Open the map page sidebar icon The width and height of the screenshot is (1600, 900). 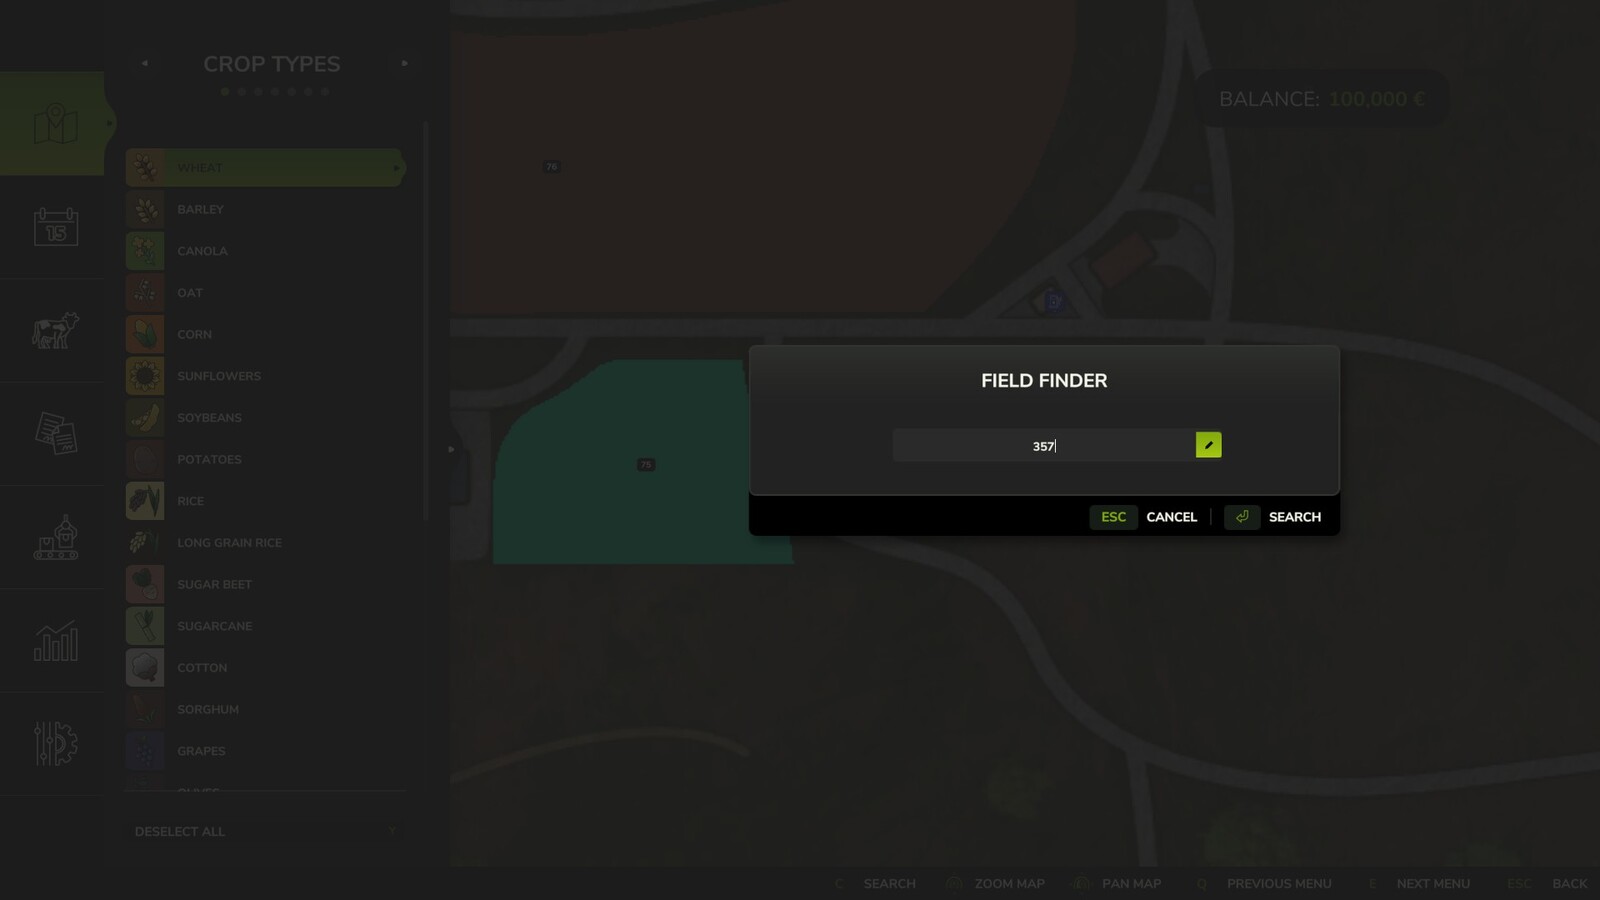[55, 124]
